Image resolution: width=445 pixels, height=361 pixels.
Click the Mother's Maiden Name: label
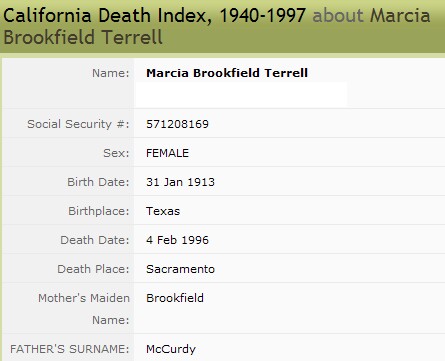click(x=84, y=309)
